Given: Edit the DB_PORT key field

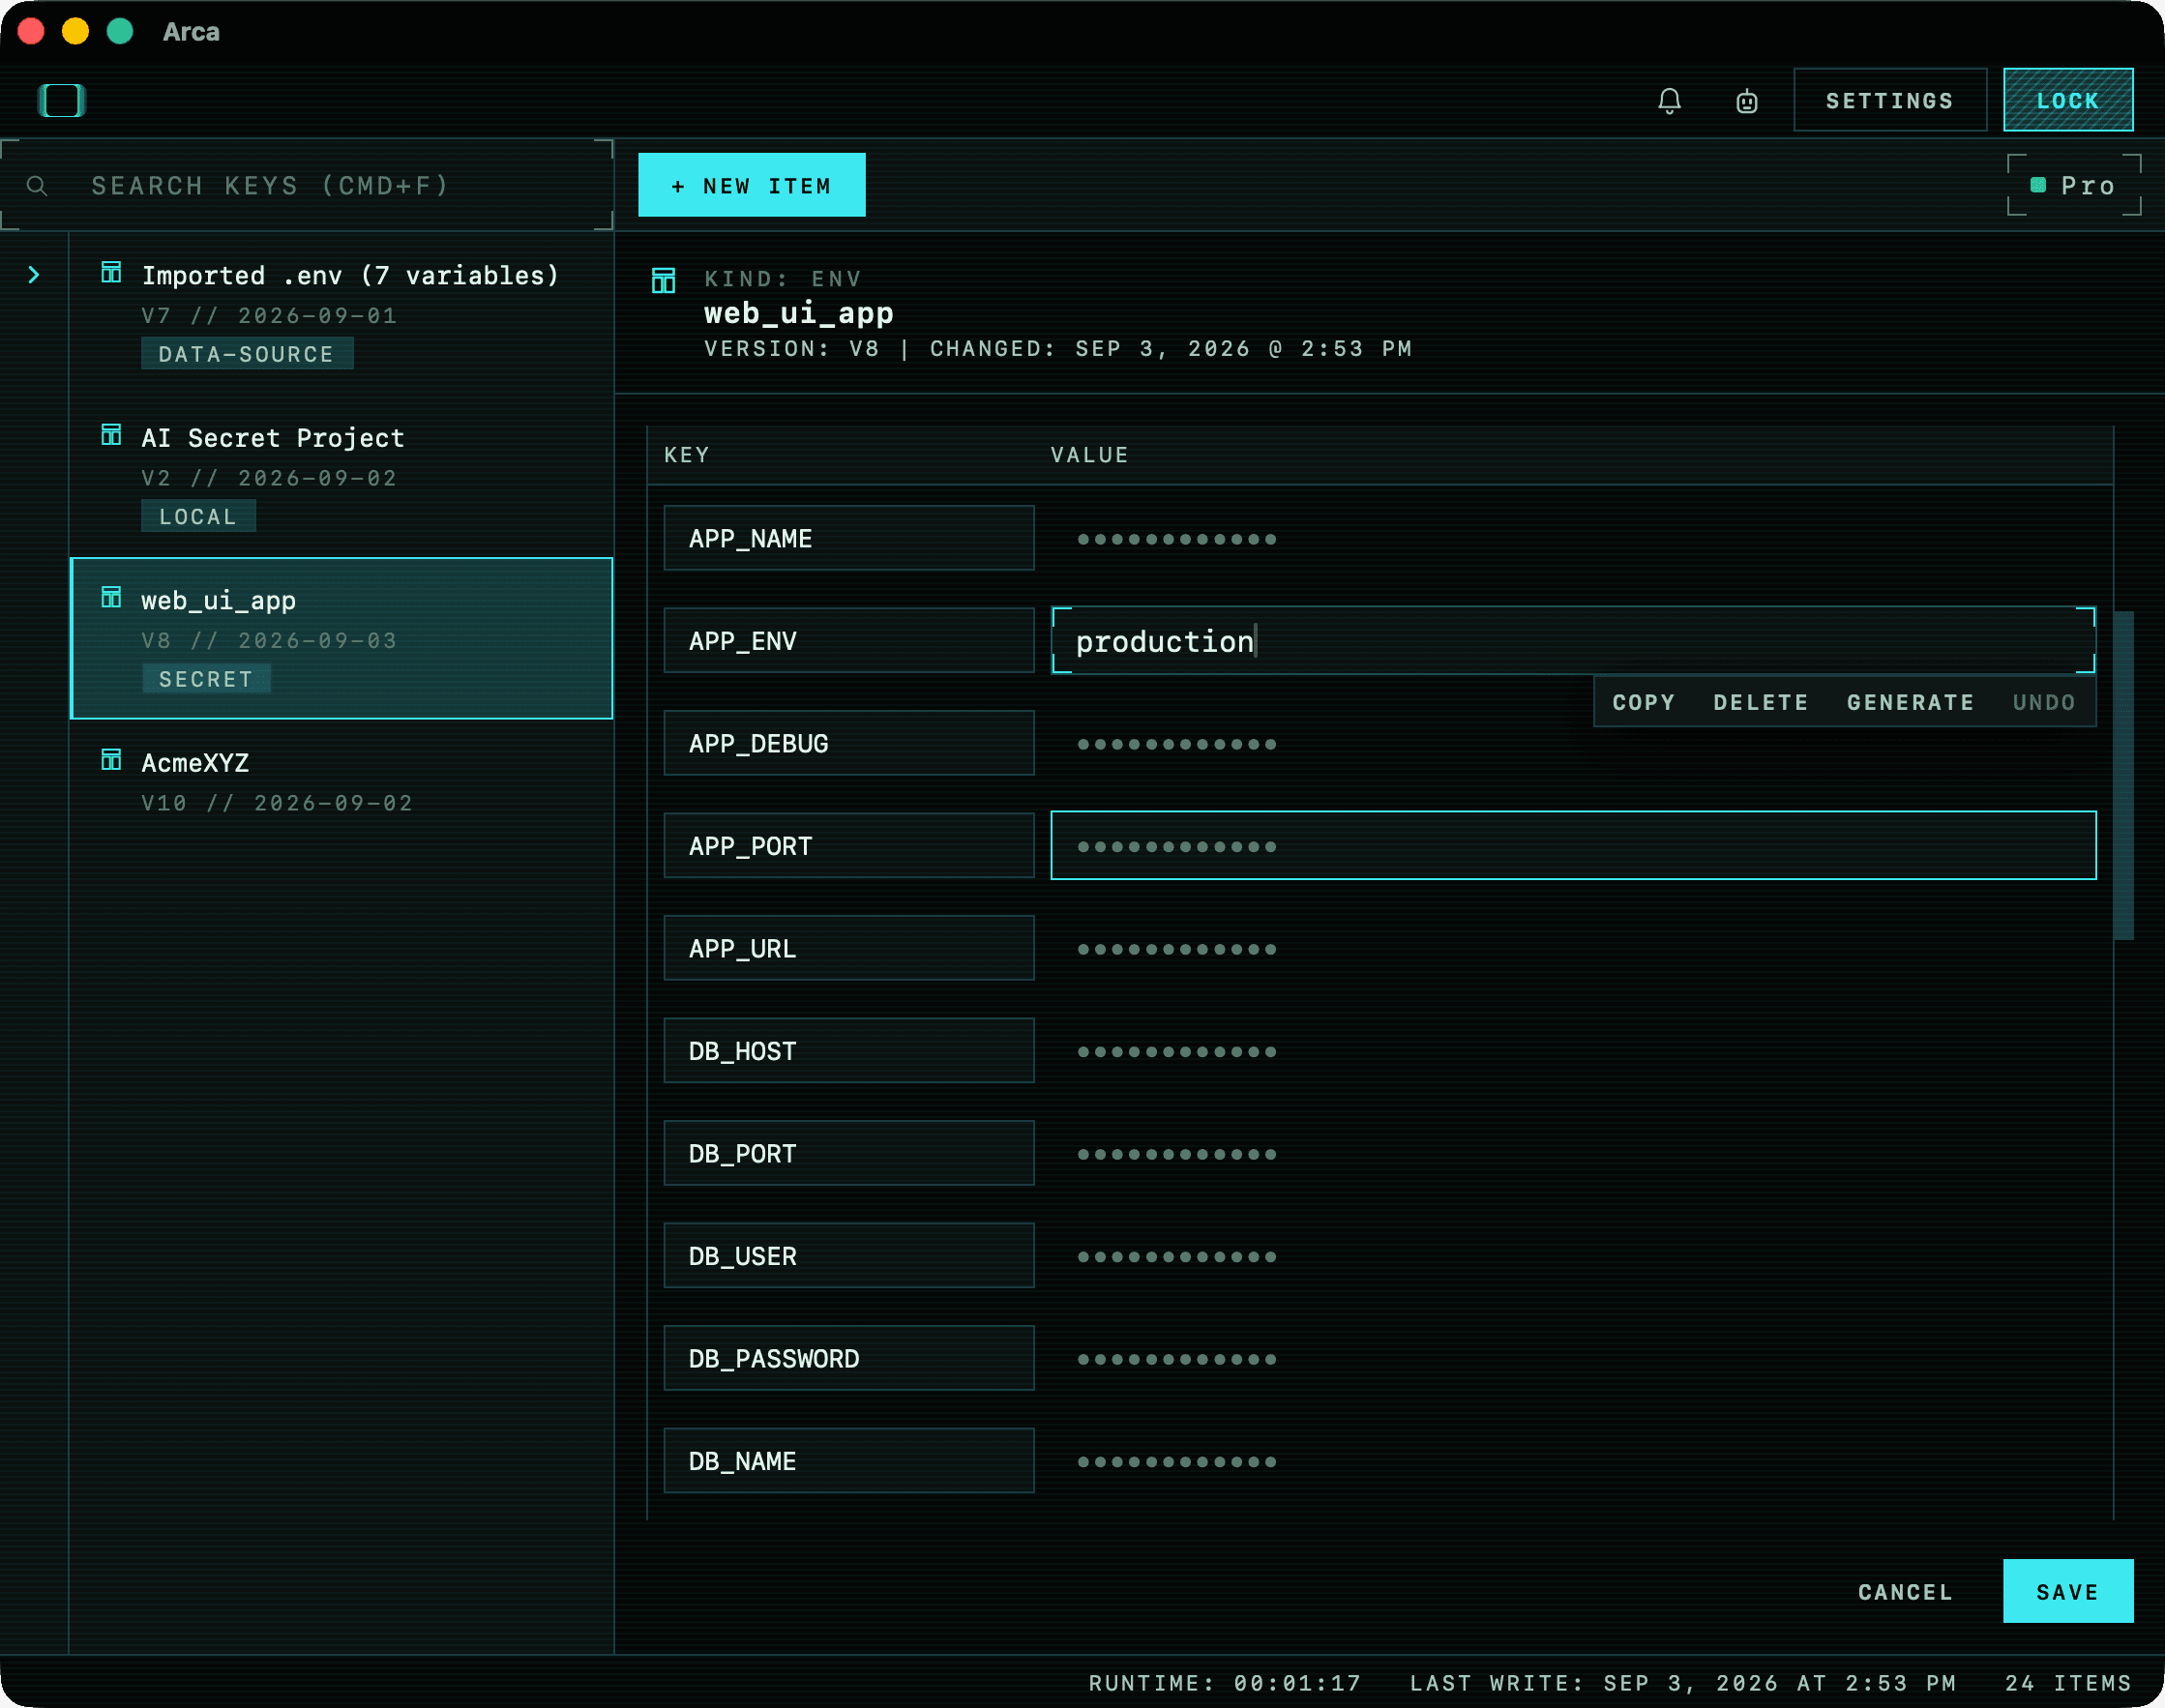Looking at the screenshot, I should click(848, 1153).
